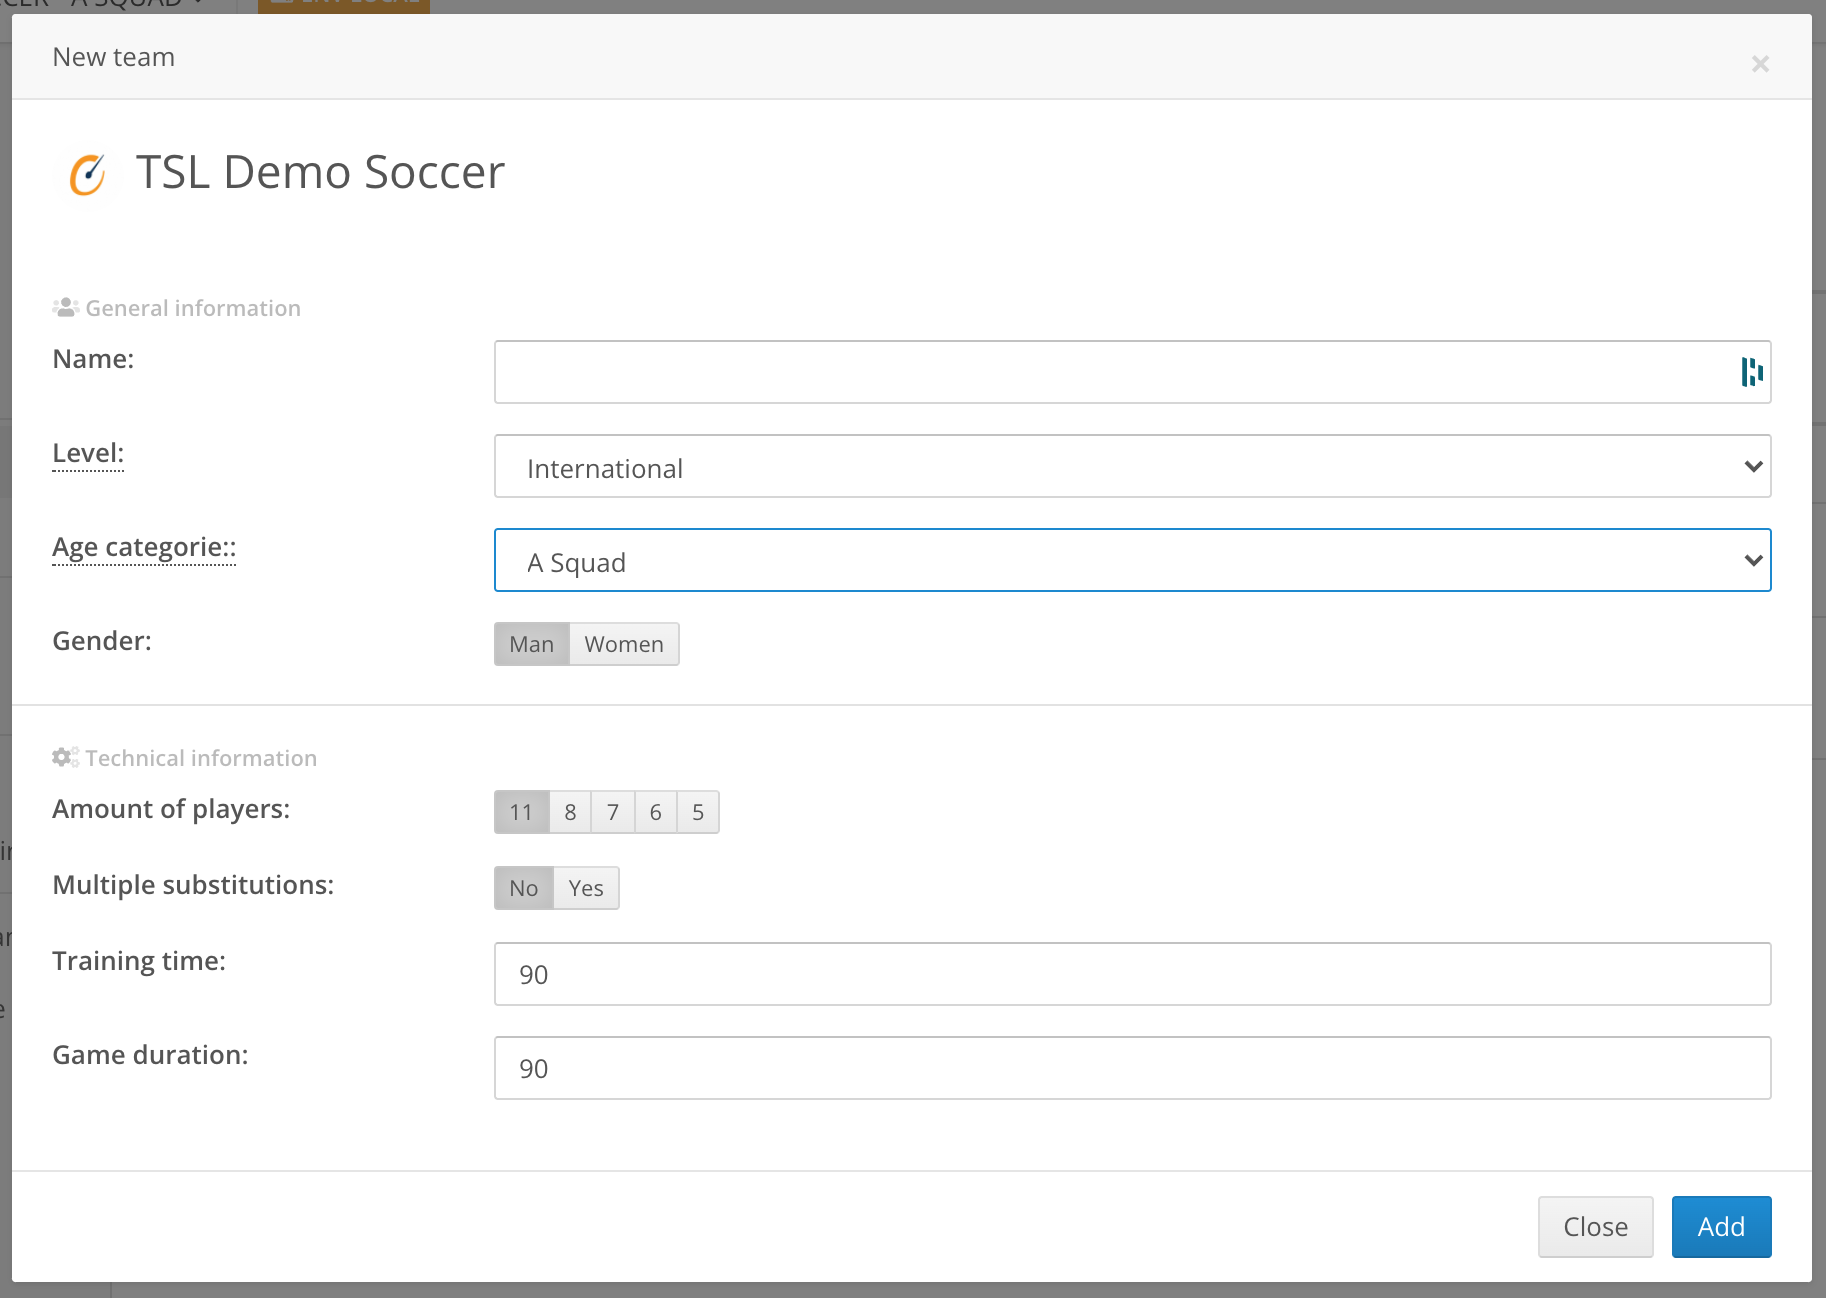This screenshot has height=1298, width=1826.
Task: Click the orange button at the top of the page
Action: click(343, 4)
